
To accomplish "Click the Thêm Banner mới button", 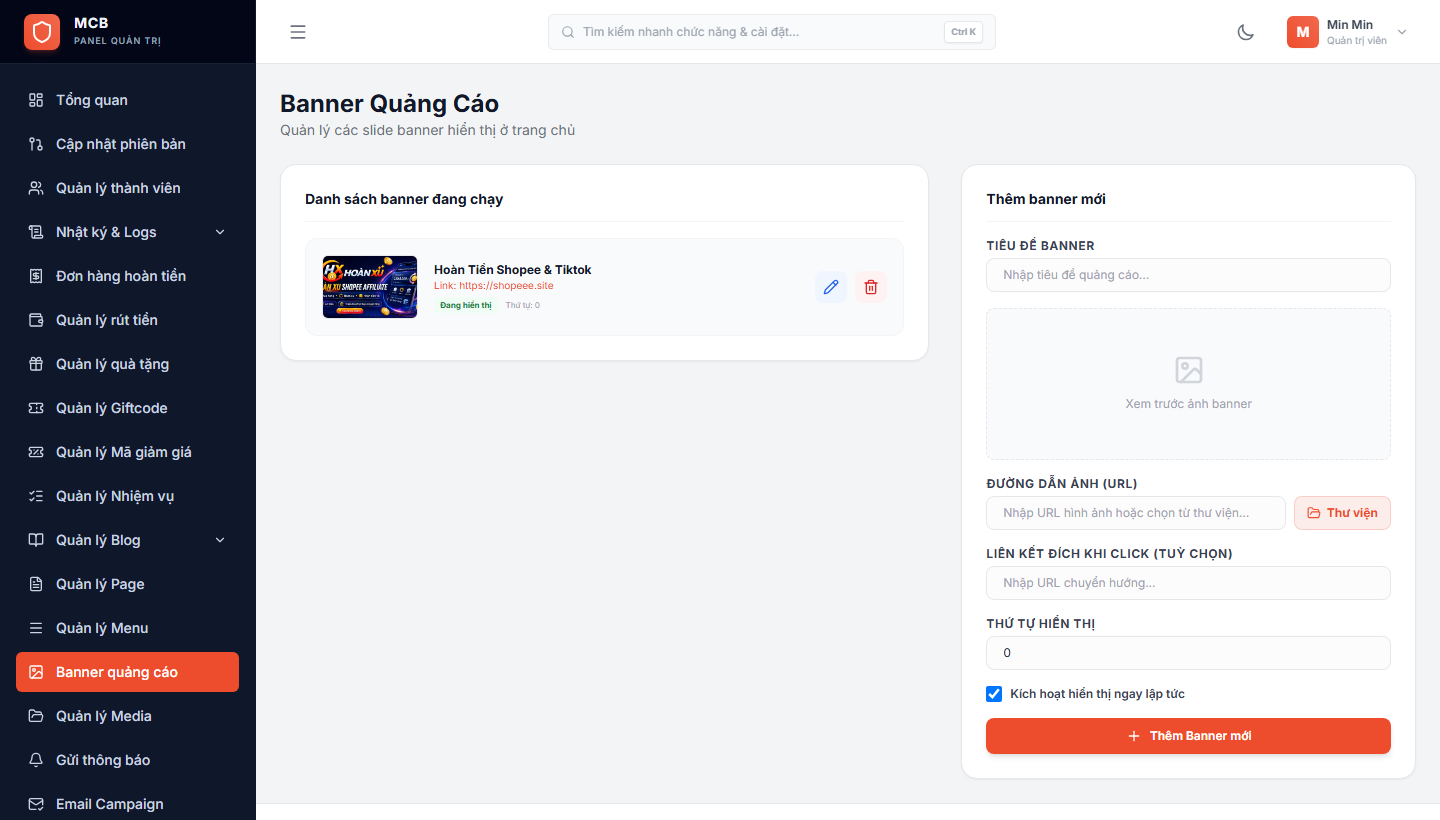I will 1188,736.
